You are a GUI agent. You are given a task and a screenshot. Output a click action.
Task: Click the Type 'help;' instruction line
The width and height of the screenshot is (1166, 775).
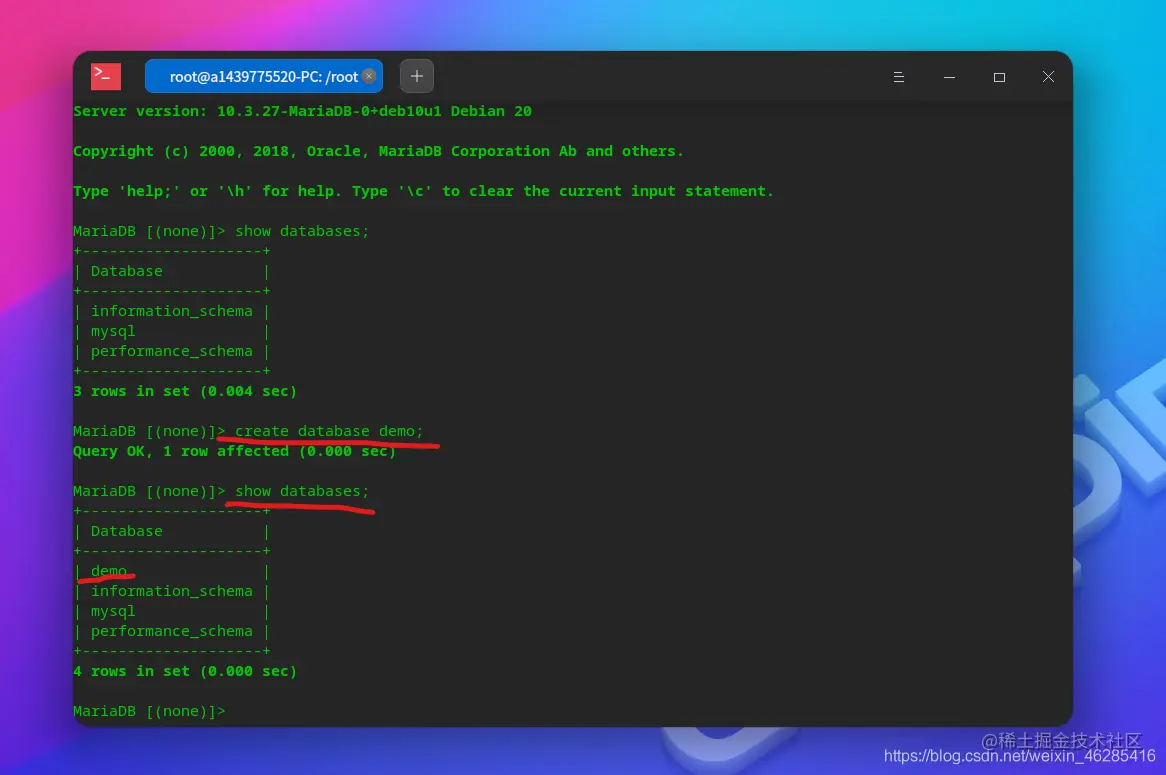click(423, 191)
